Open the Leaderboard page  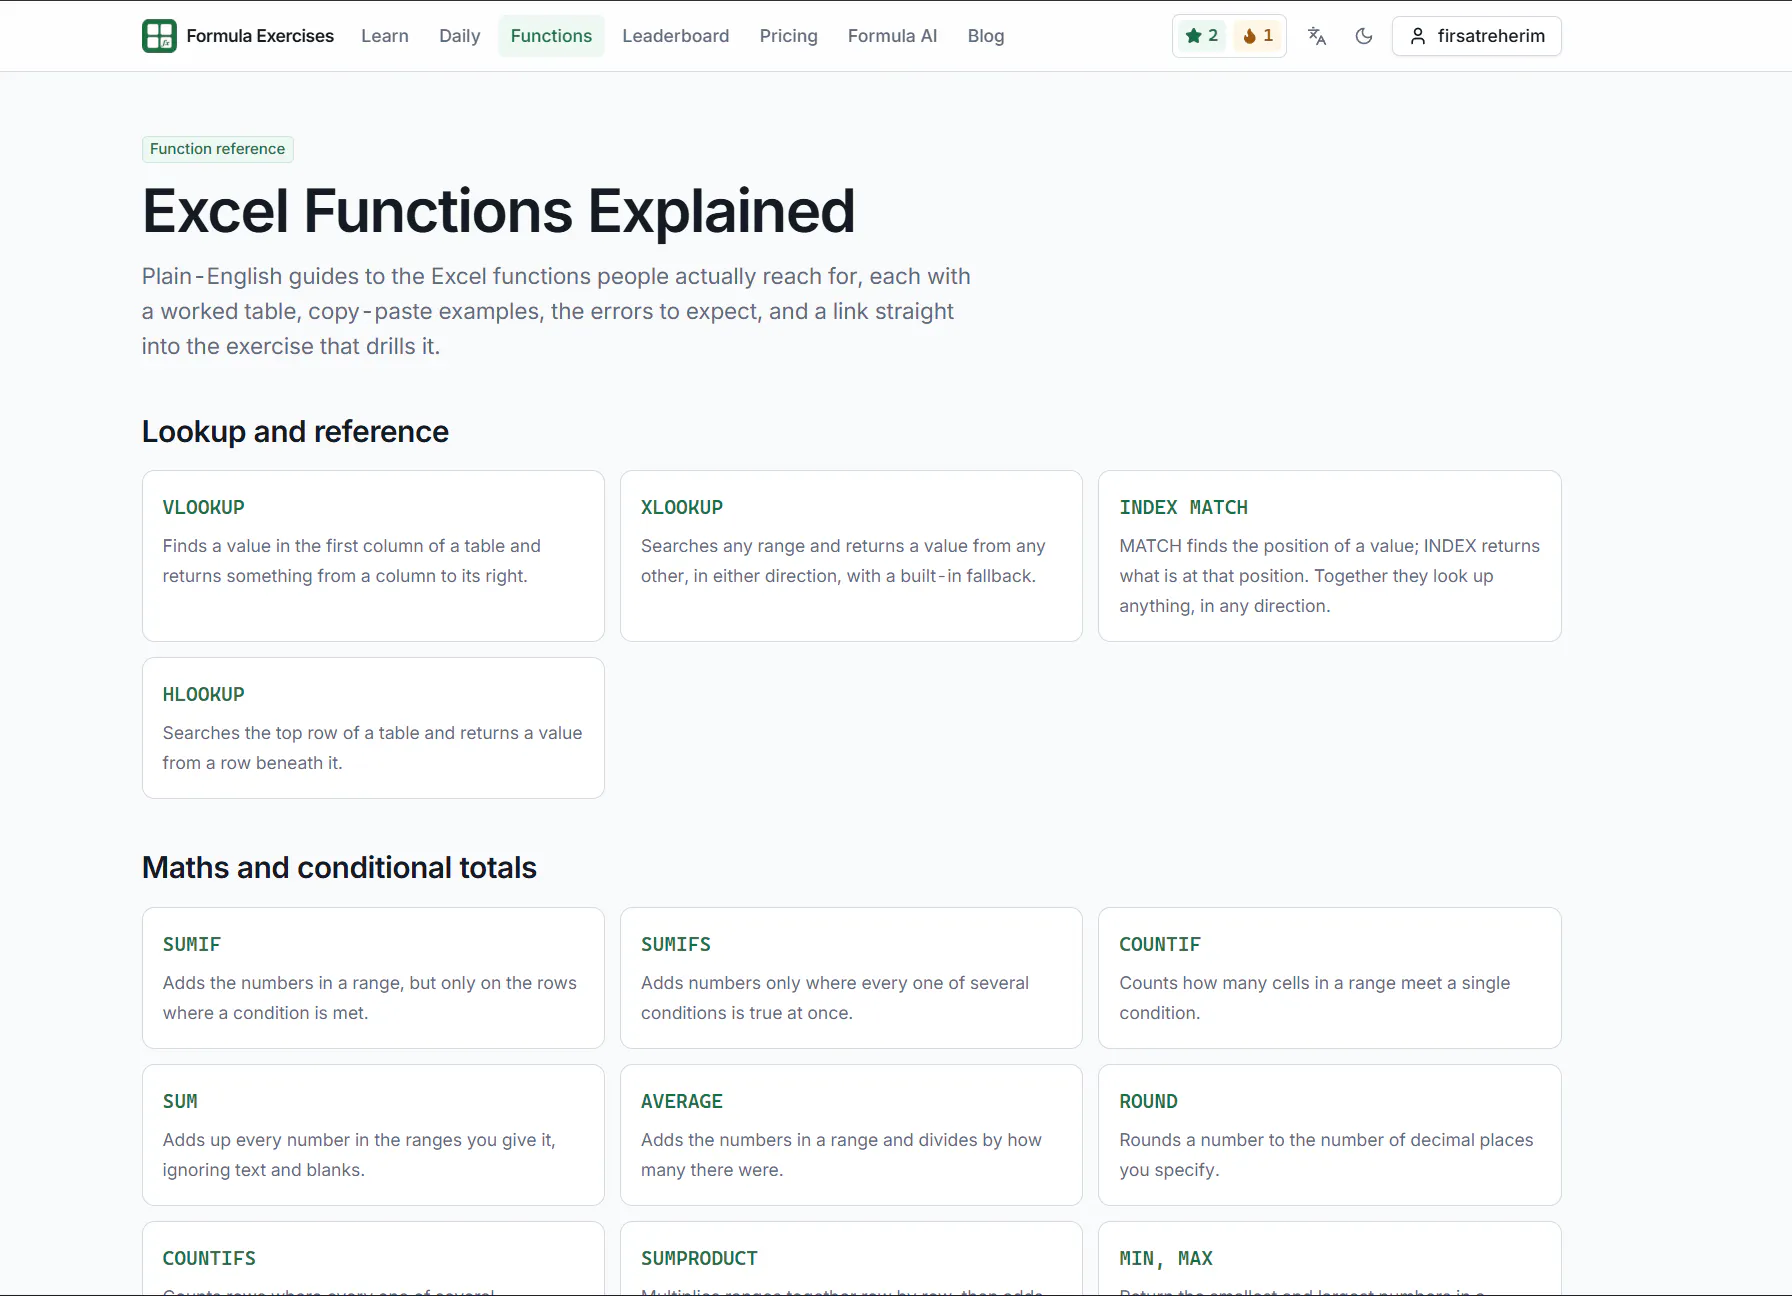coord(676,36)
